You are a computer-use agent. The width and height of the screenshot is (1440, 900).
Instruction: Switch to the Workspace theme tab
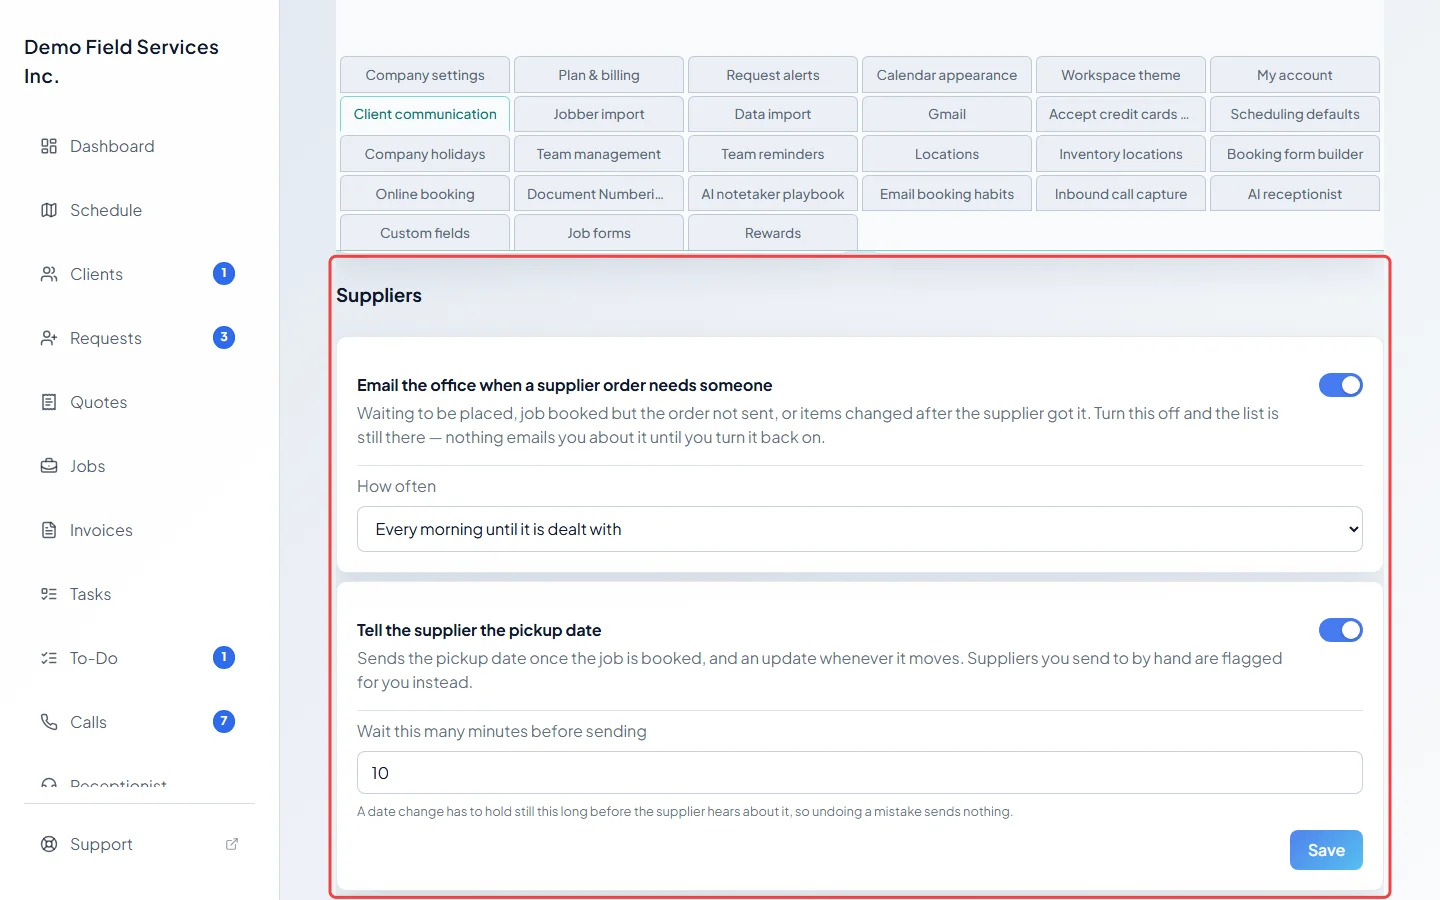1121,75
